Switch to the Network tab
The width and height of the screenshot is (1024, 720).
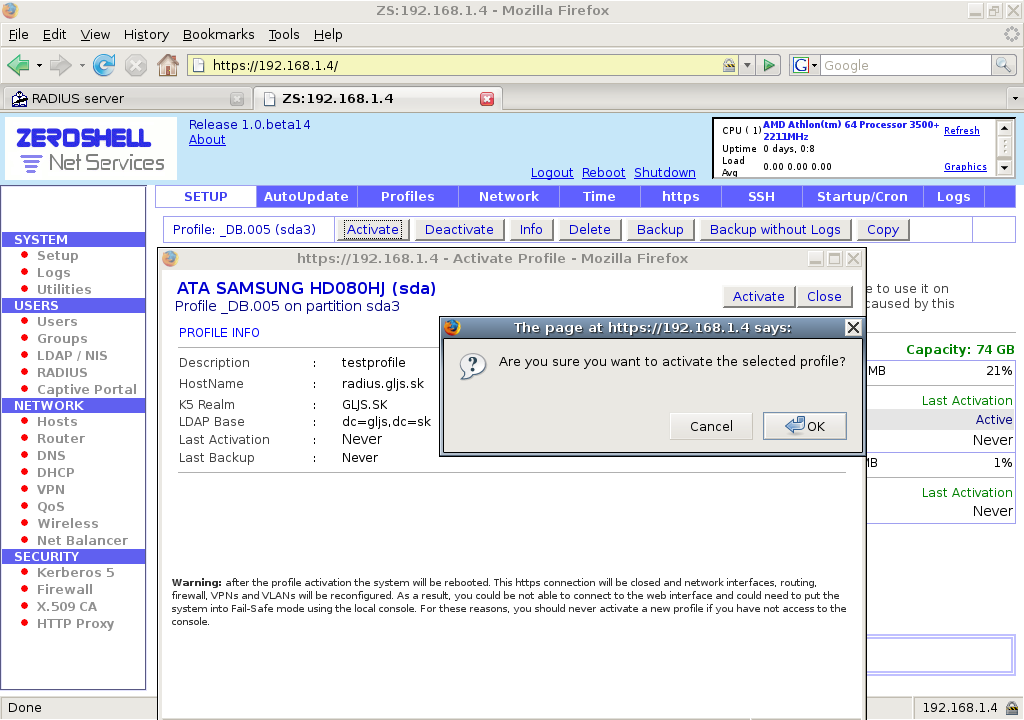point(509,197)
